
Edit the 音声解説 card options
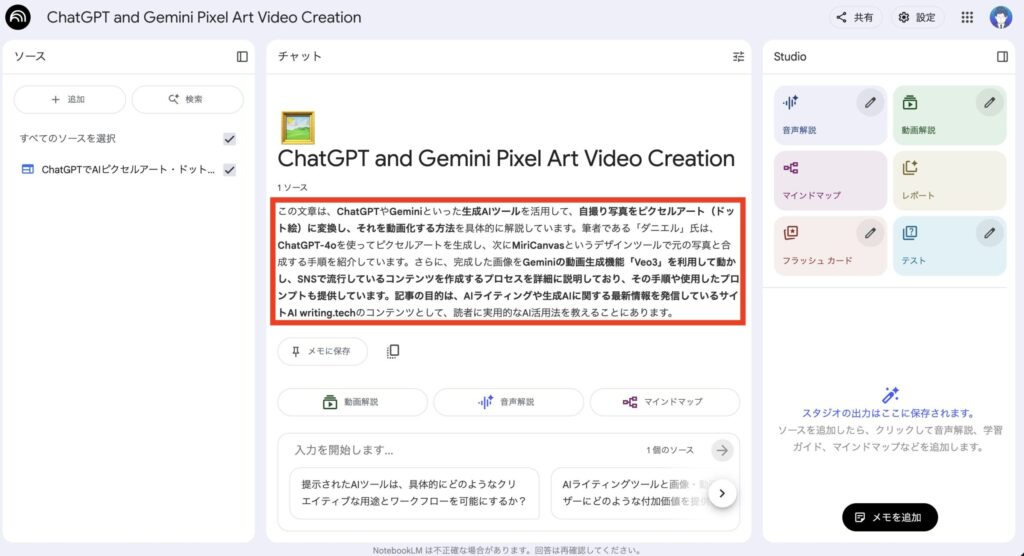(x=870, y=102)
